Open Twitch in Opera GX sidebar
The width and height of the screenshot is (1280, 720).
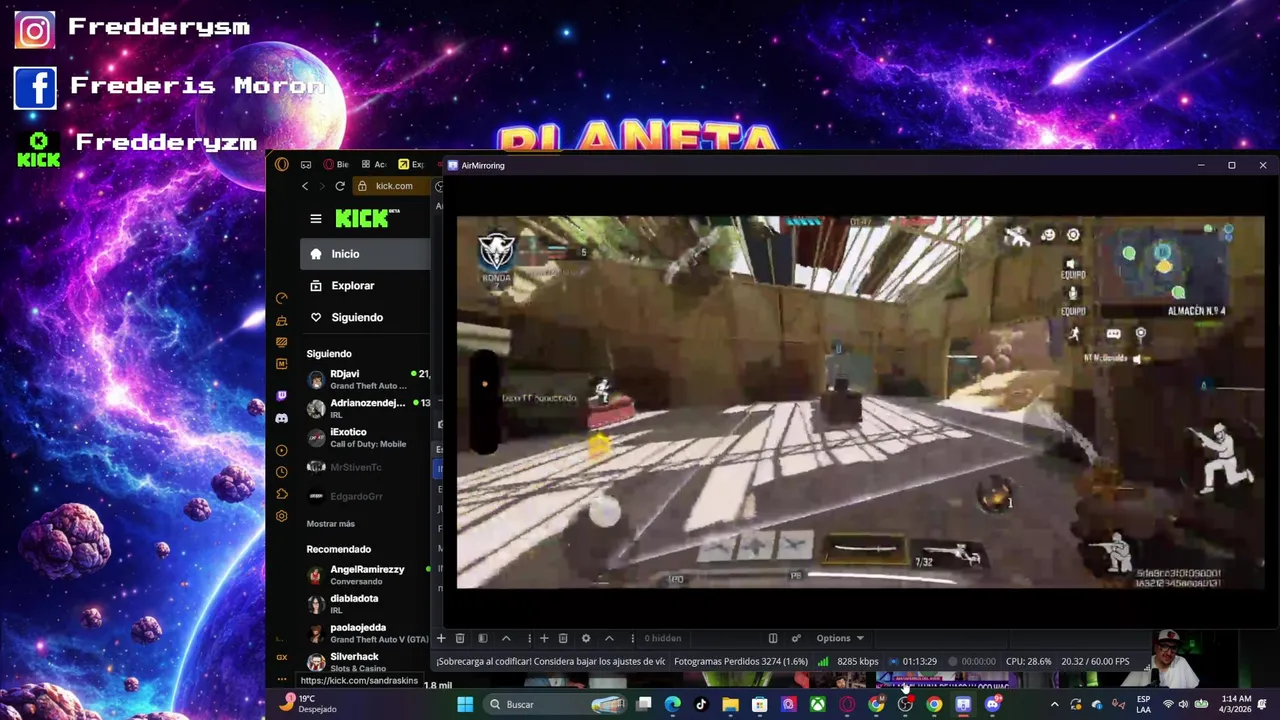point(281,396)
